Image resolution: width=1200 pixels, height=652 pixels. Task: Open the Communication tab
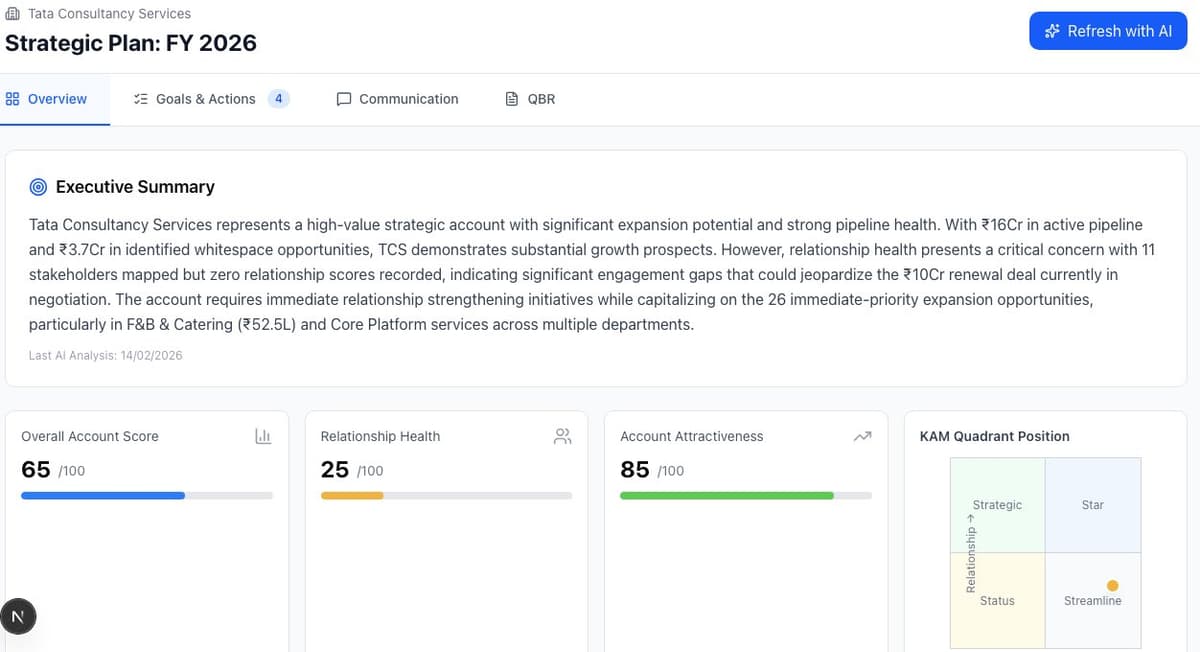click(408, 99)
